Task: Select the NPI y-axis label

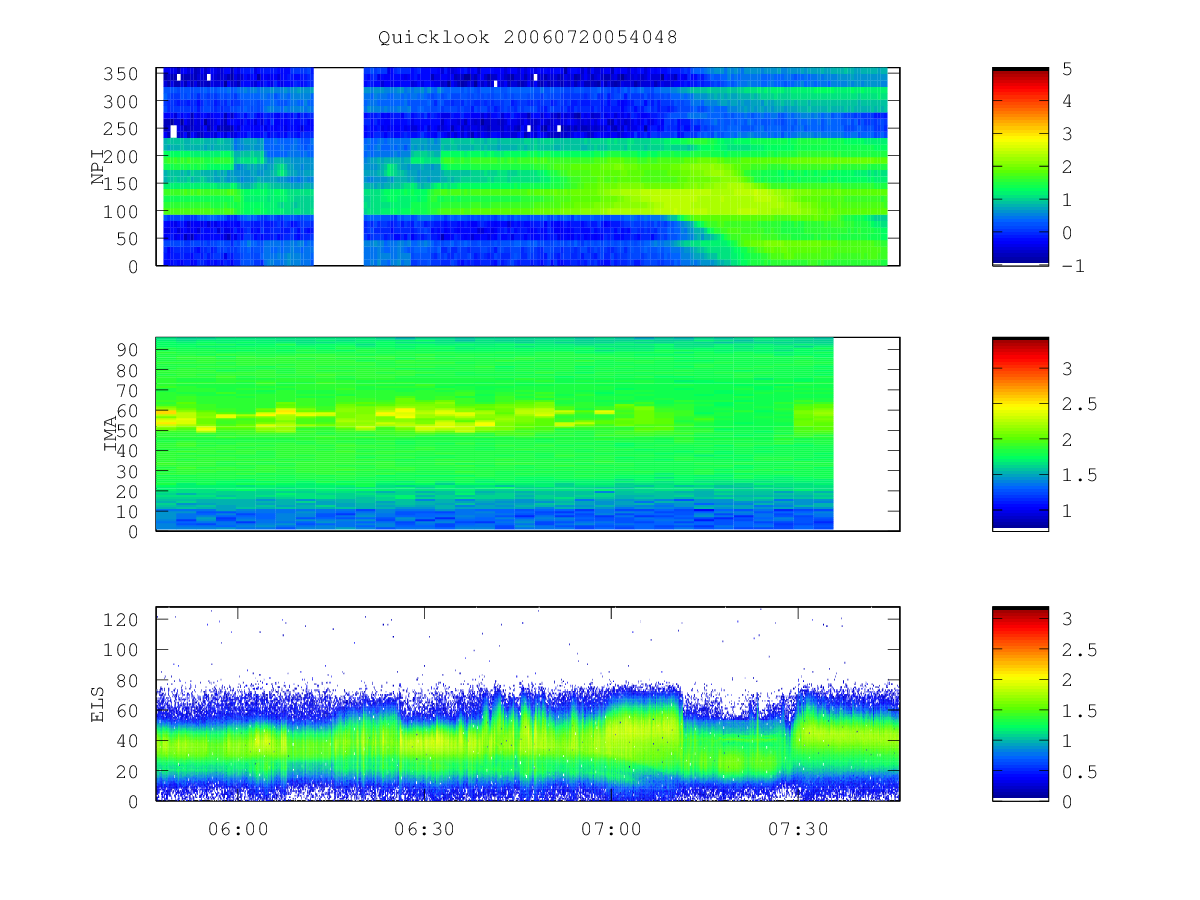Action: (x=98, y=167)
